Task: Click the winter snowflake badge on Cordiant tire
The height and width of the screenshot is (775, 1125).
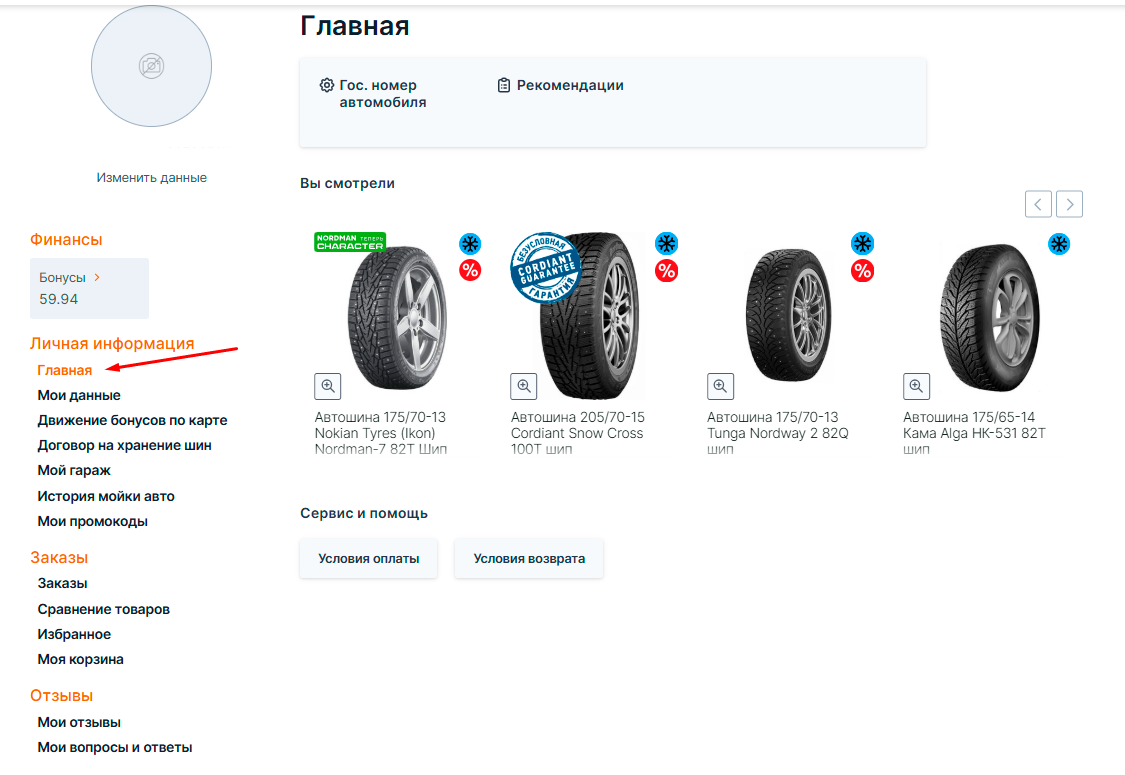Action: [666, 243]
